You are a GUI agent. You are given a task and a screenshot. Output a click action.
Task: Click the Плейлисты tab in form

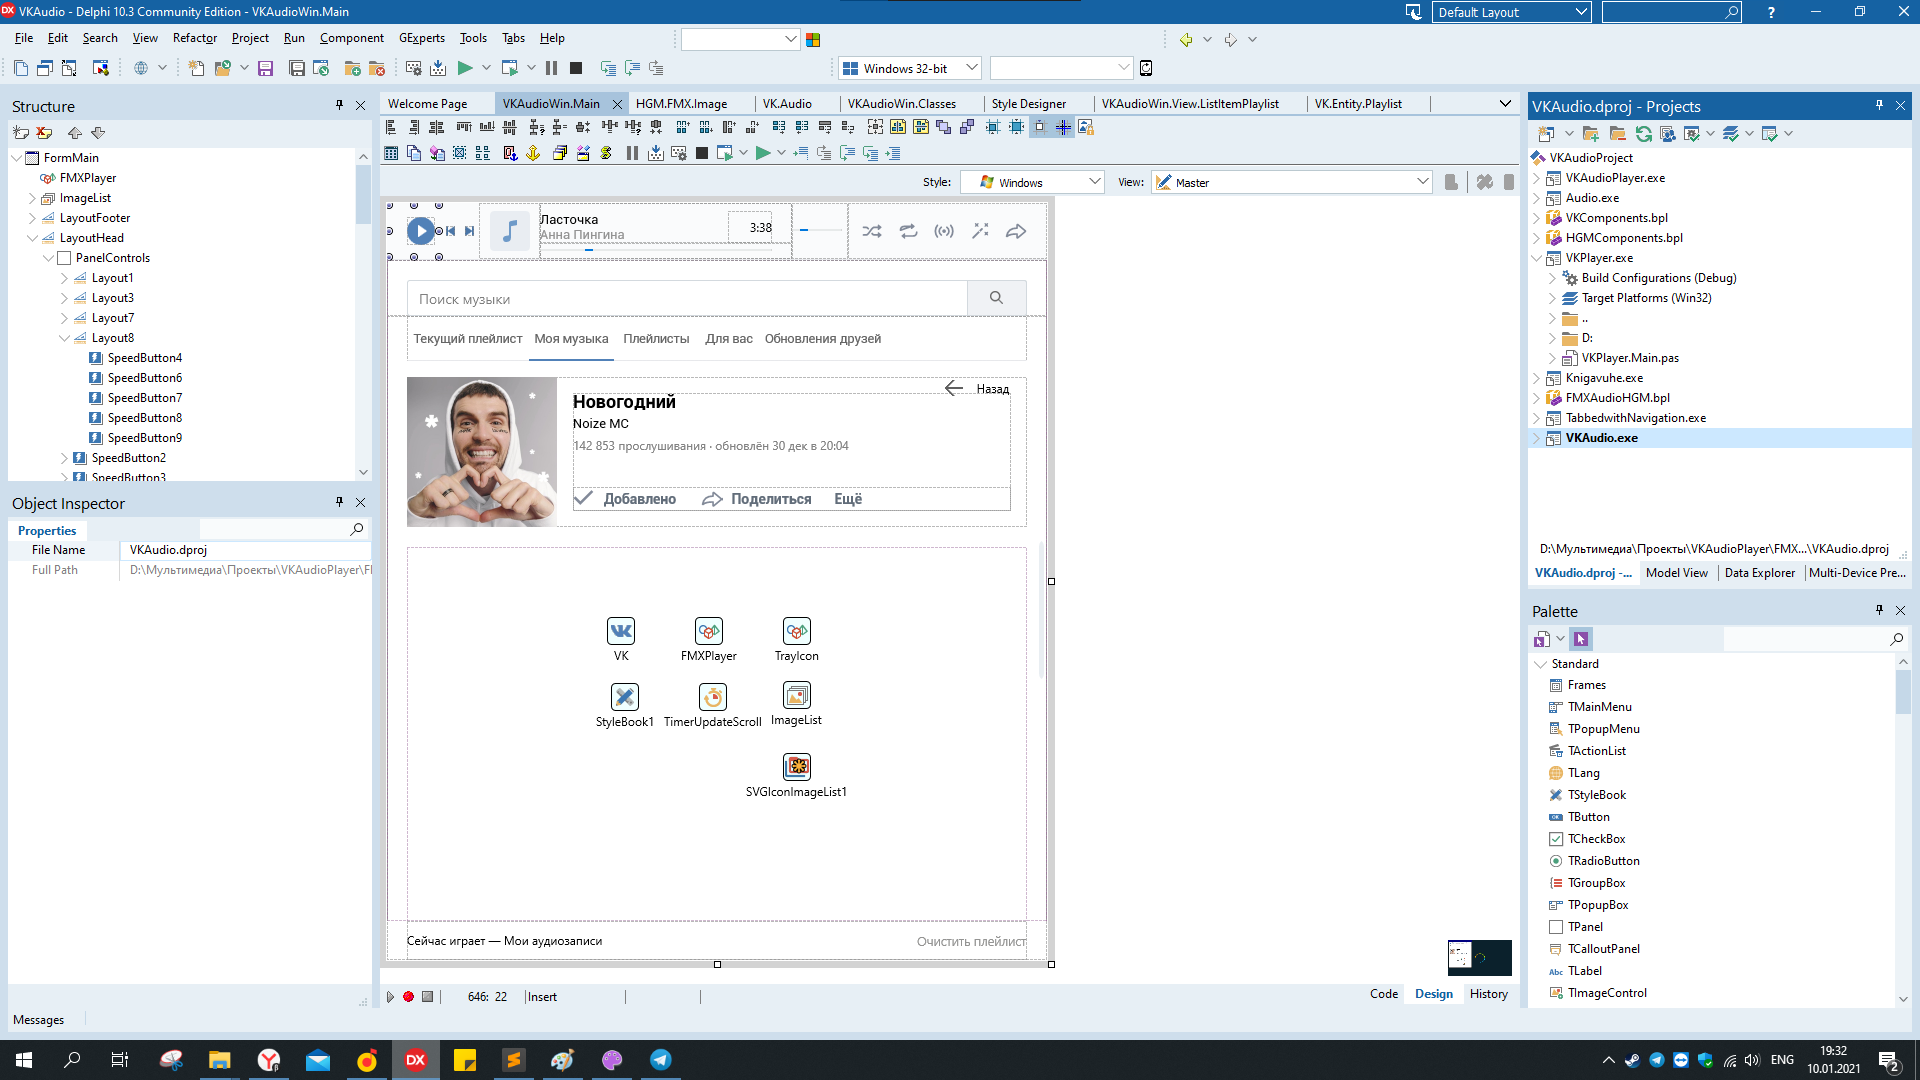pyautogui.click(x=656, y=339)
